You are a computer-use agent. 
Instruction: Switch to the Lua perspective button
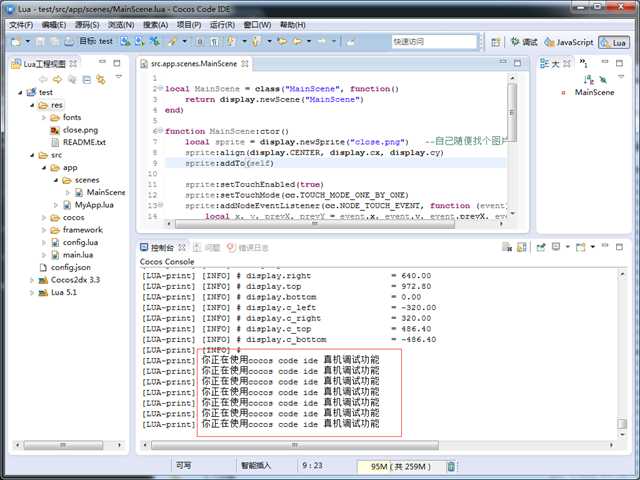[614, 42]
